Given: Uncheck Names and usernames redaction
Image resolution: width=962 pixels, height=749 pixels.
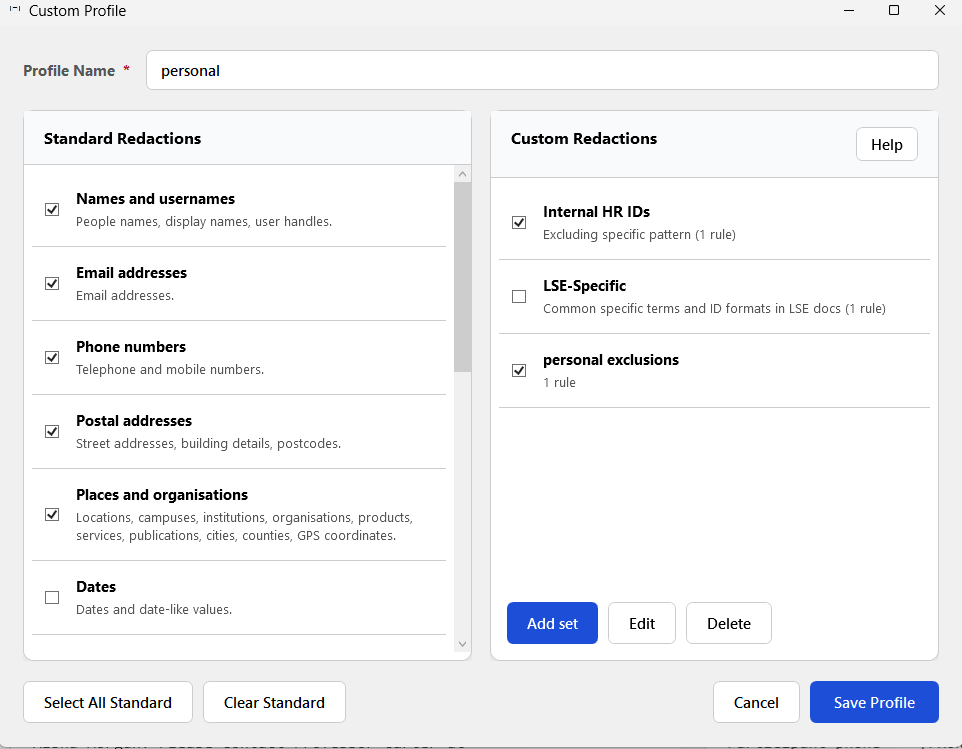Looking at the screenshot, I should 52,209.
